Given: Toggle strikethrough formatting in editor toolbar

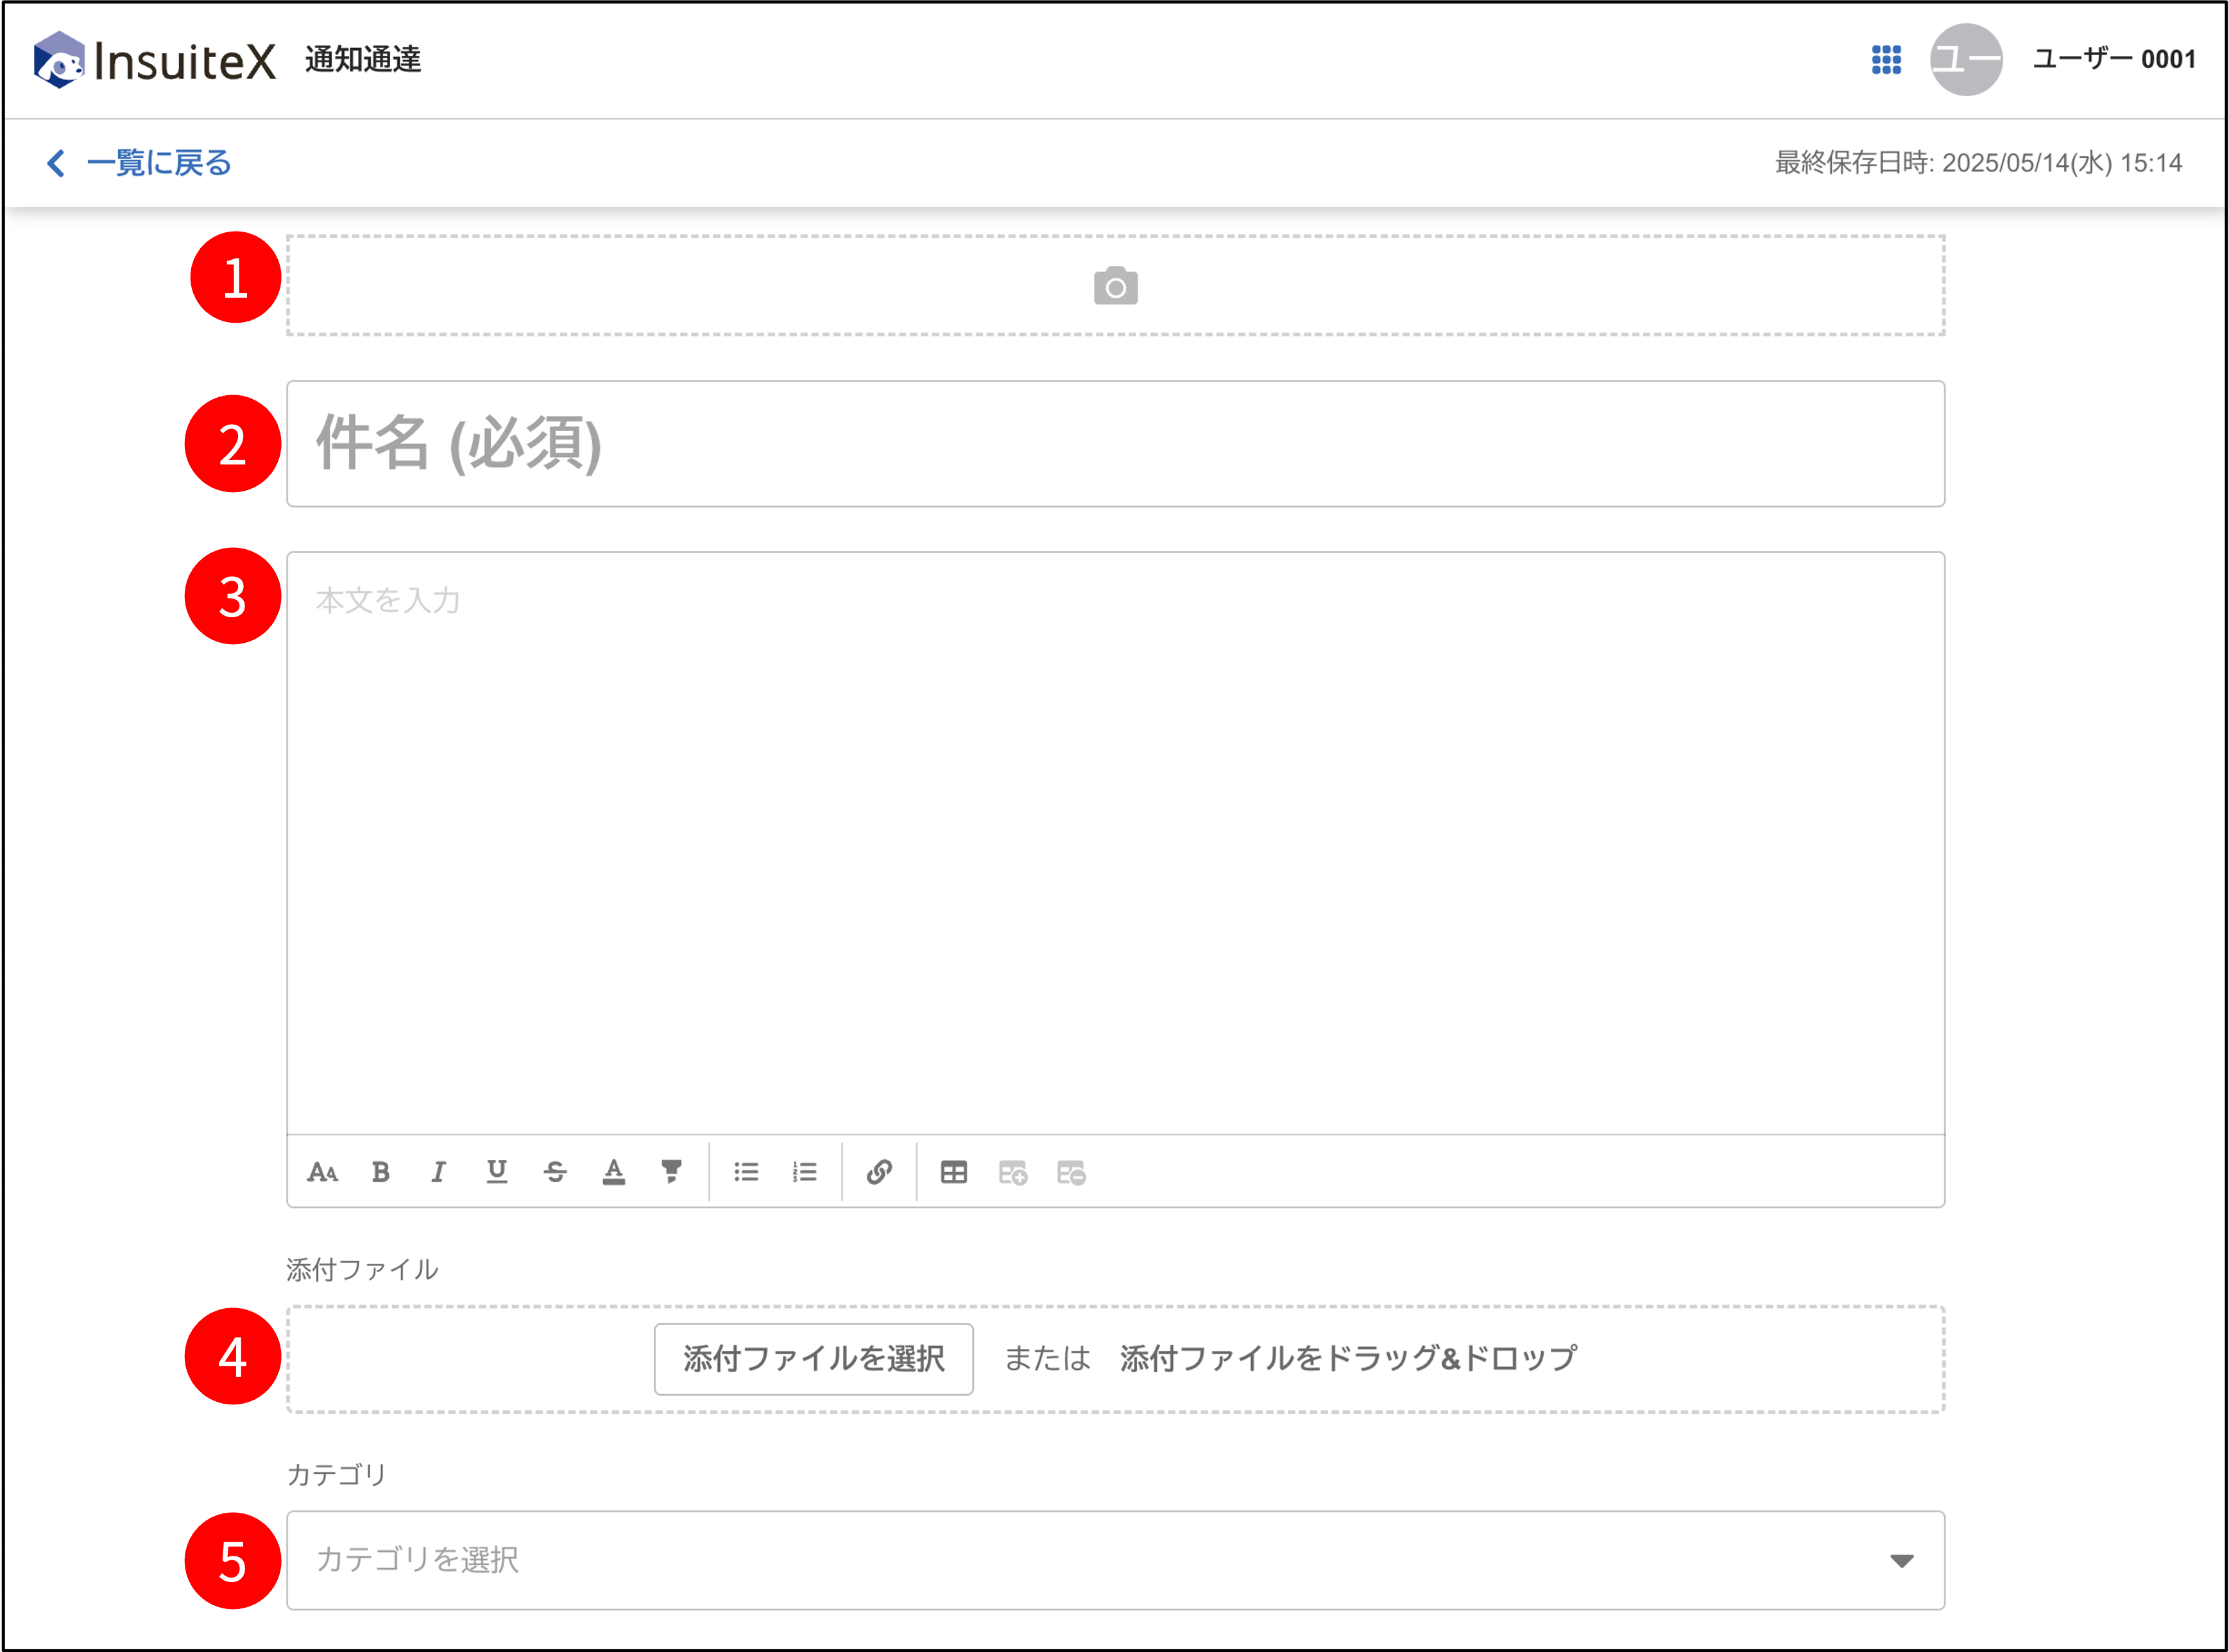Looking at the screenshot, I should tap(555, 1172).
